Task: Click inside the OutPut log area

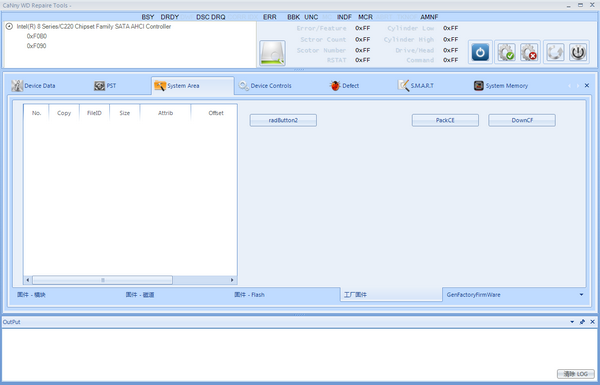Action: (299, 354)
